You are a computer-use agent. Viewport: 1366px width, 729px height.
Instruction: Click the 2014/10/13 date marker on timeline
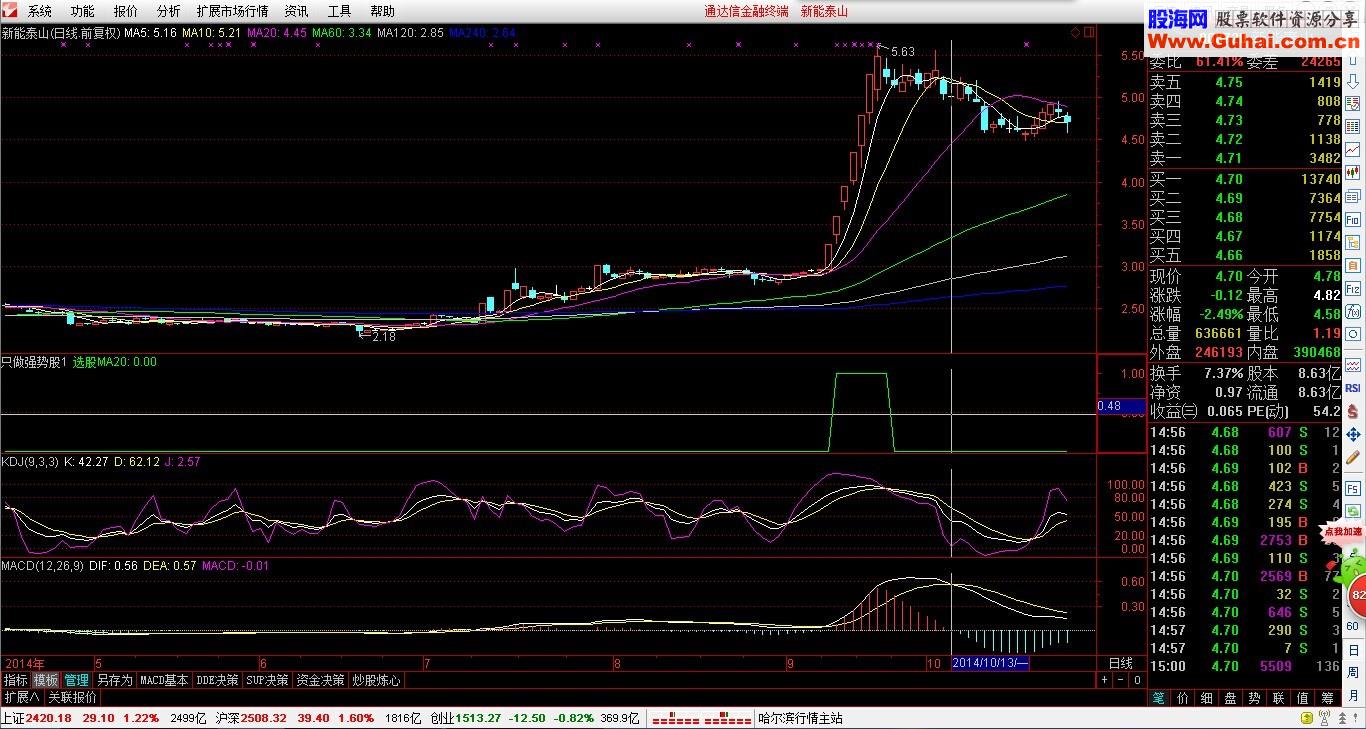click(x=991, y=663)
